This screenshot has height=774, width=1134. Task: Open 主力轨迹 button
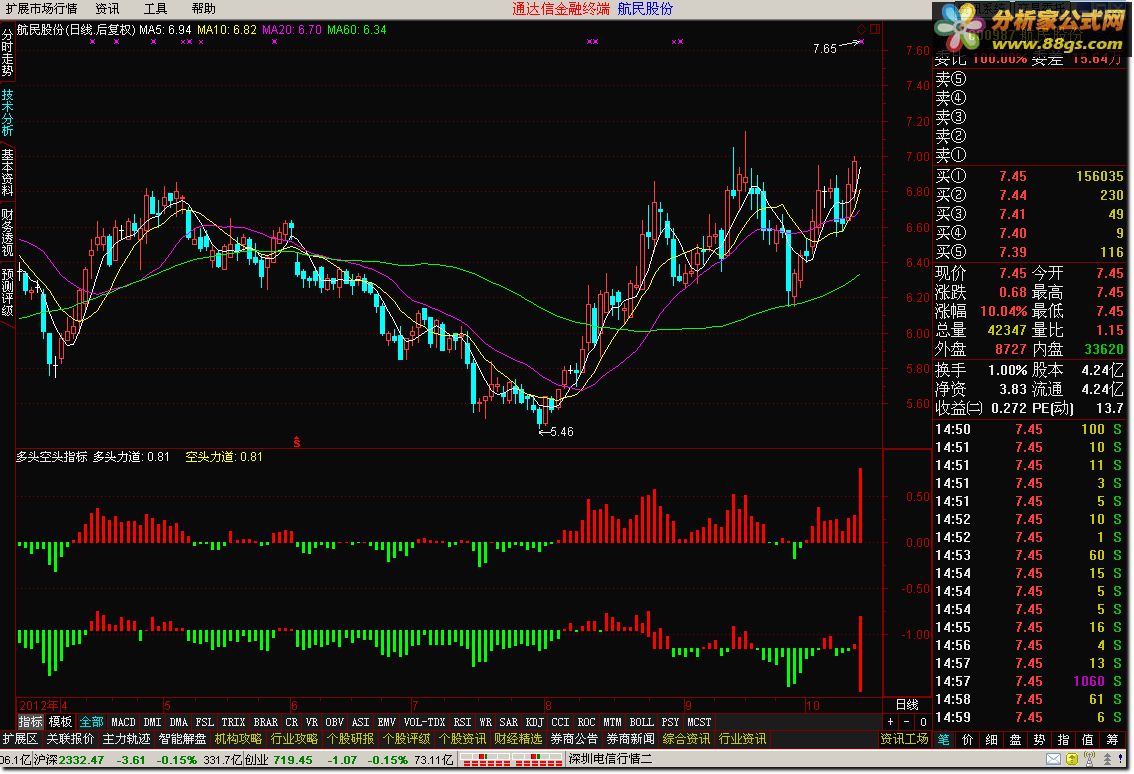127,739
